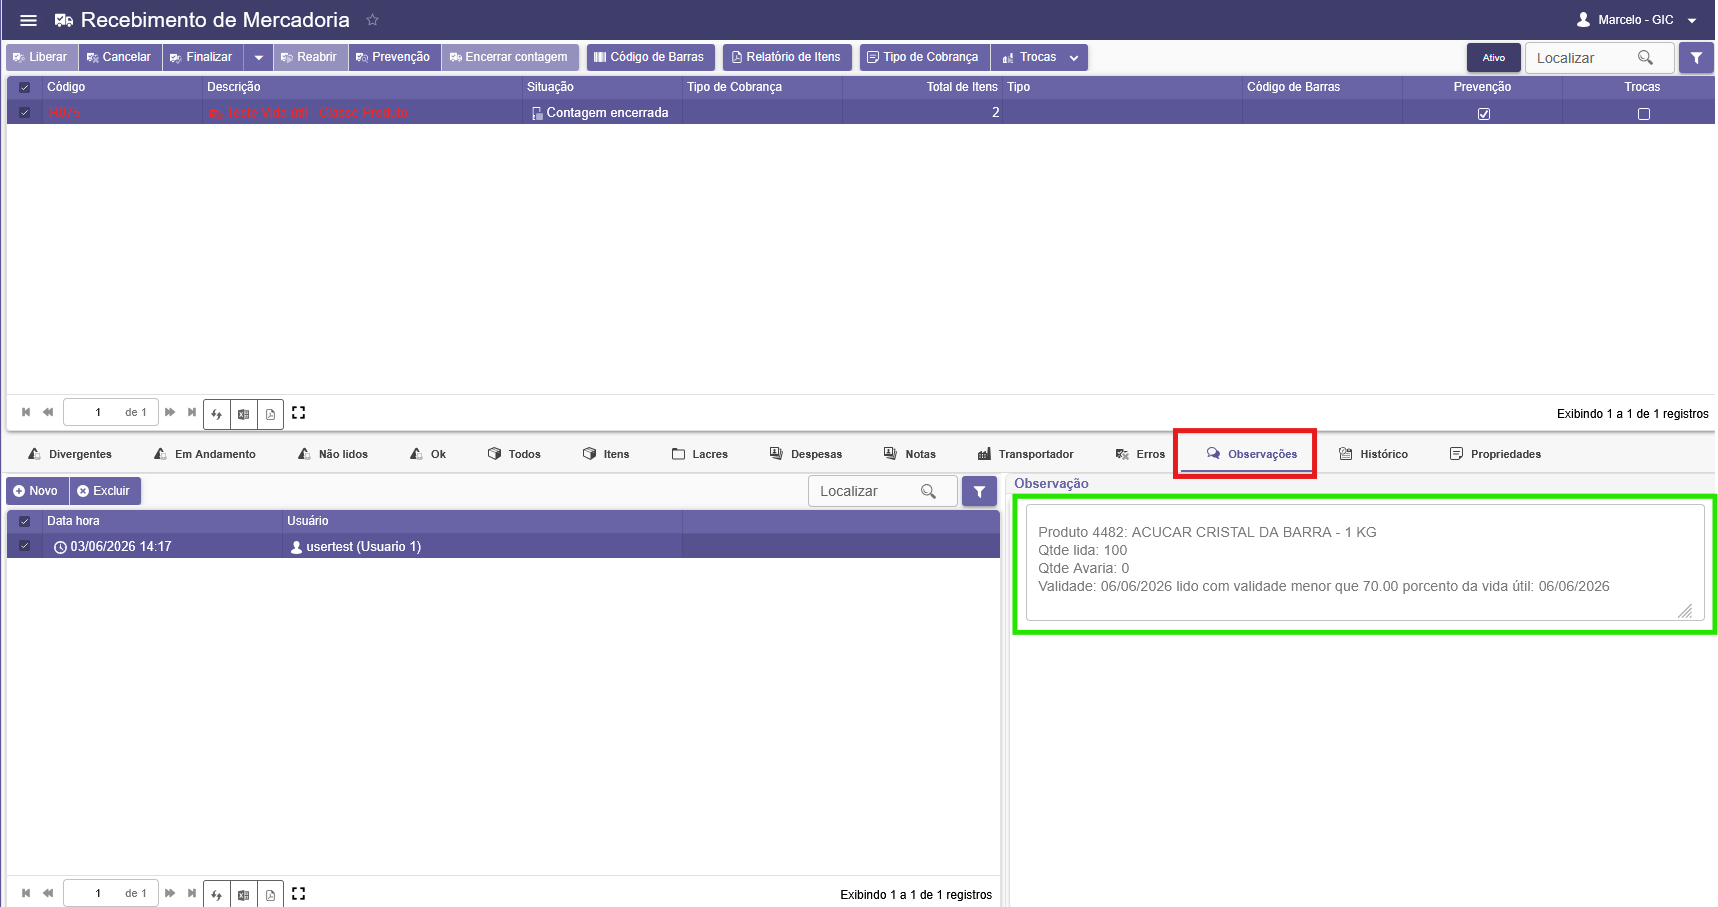
Task: Switch to the Divergentes tab
Action: pyautogui.click(x=70, y=454)
